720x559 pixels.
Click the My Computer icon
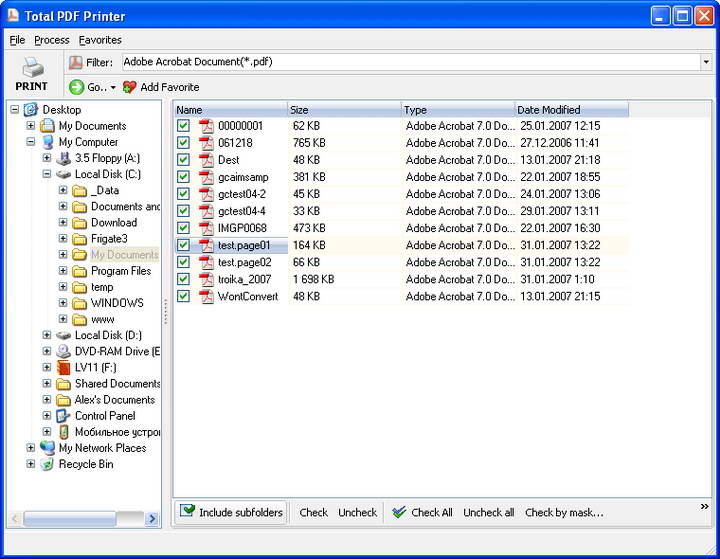[x=47, y=142]
